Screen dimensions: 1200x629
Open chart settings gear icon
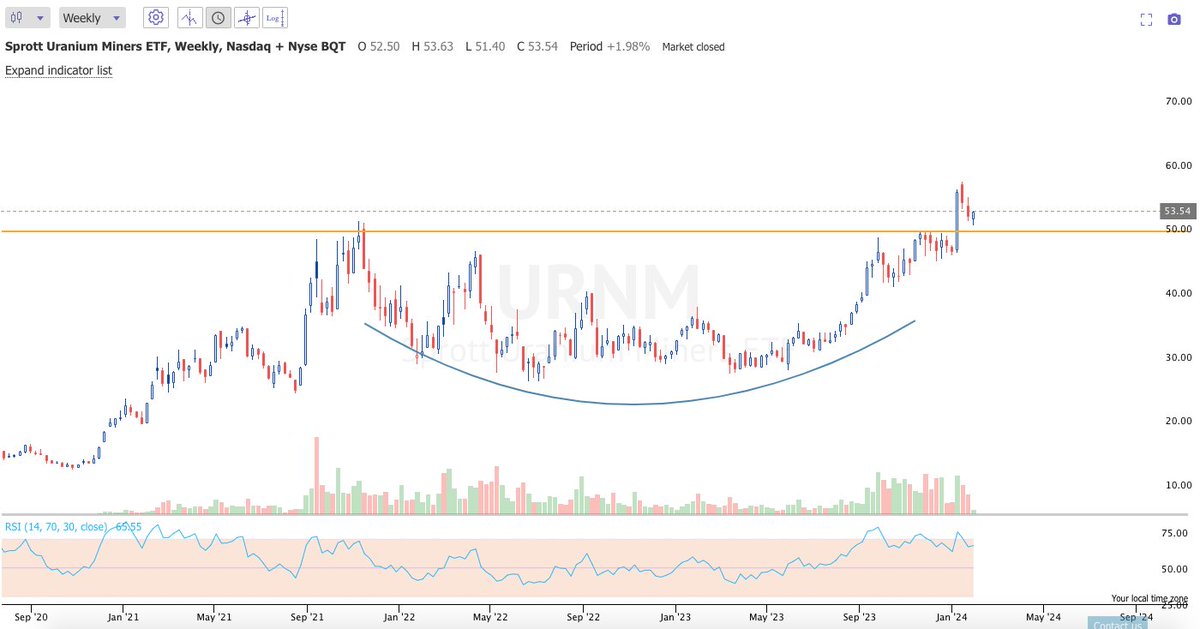point(155,17)
